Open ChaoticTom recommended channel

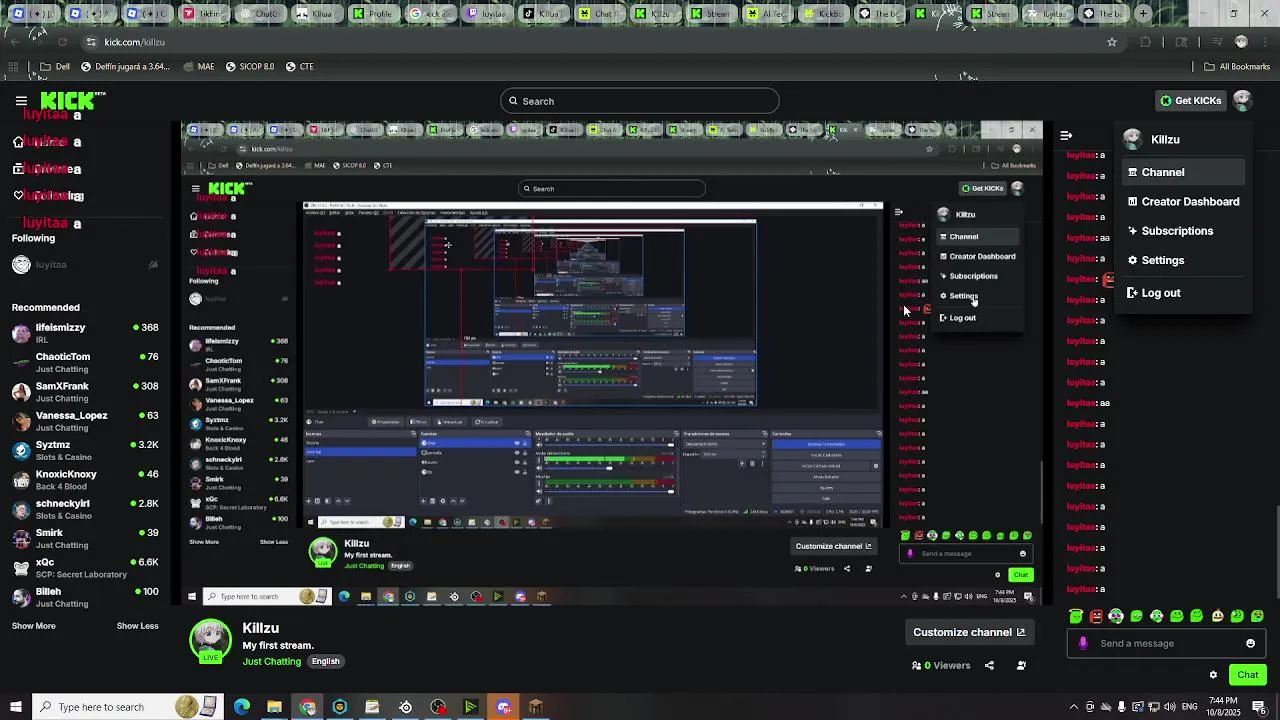tap(85, 362)
